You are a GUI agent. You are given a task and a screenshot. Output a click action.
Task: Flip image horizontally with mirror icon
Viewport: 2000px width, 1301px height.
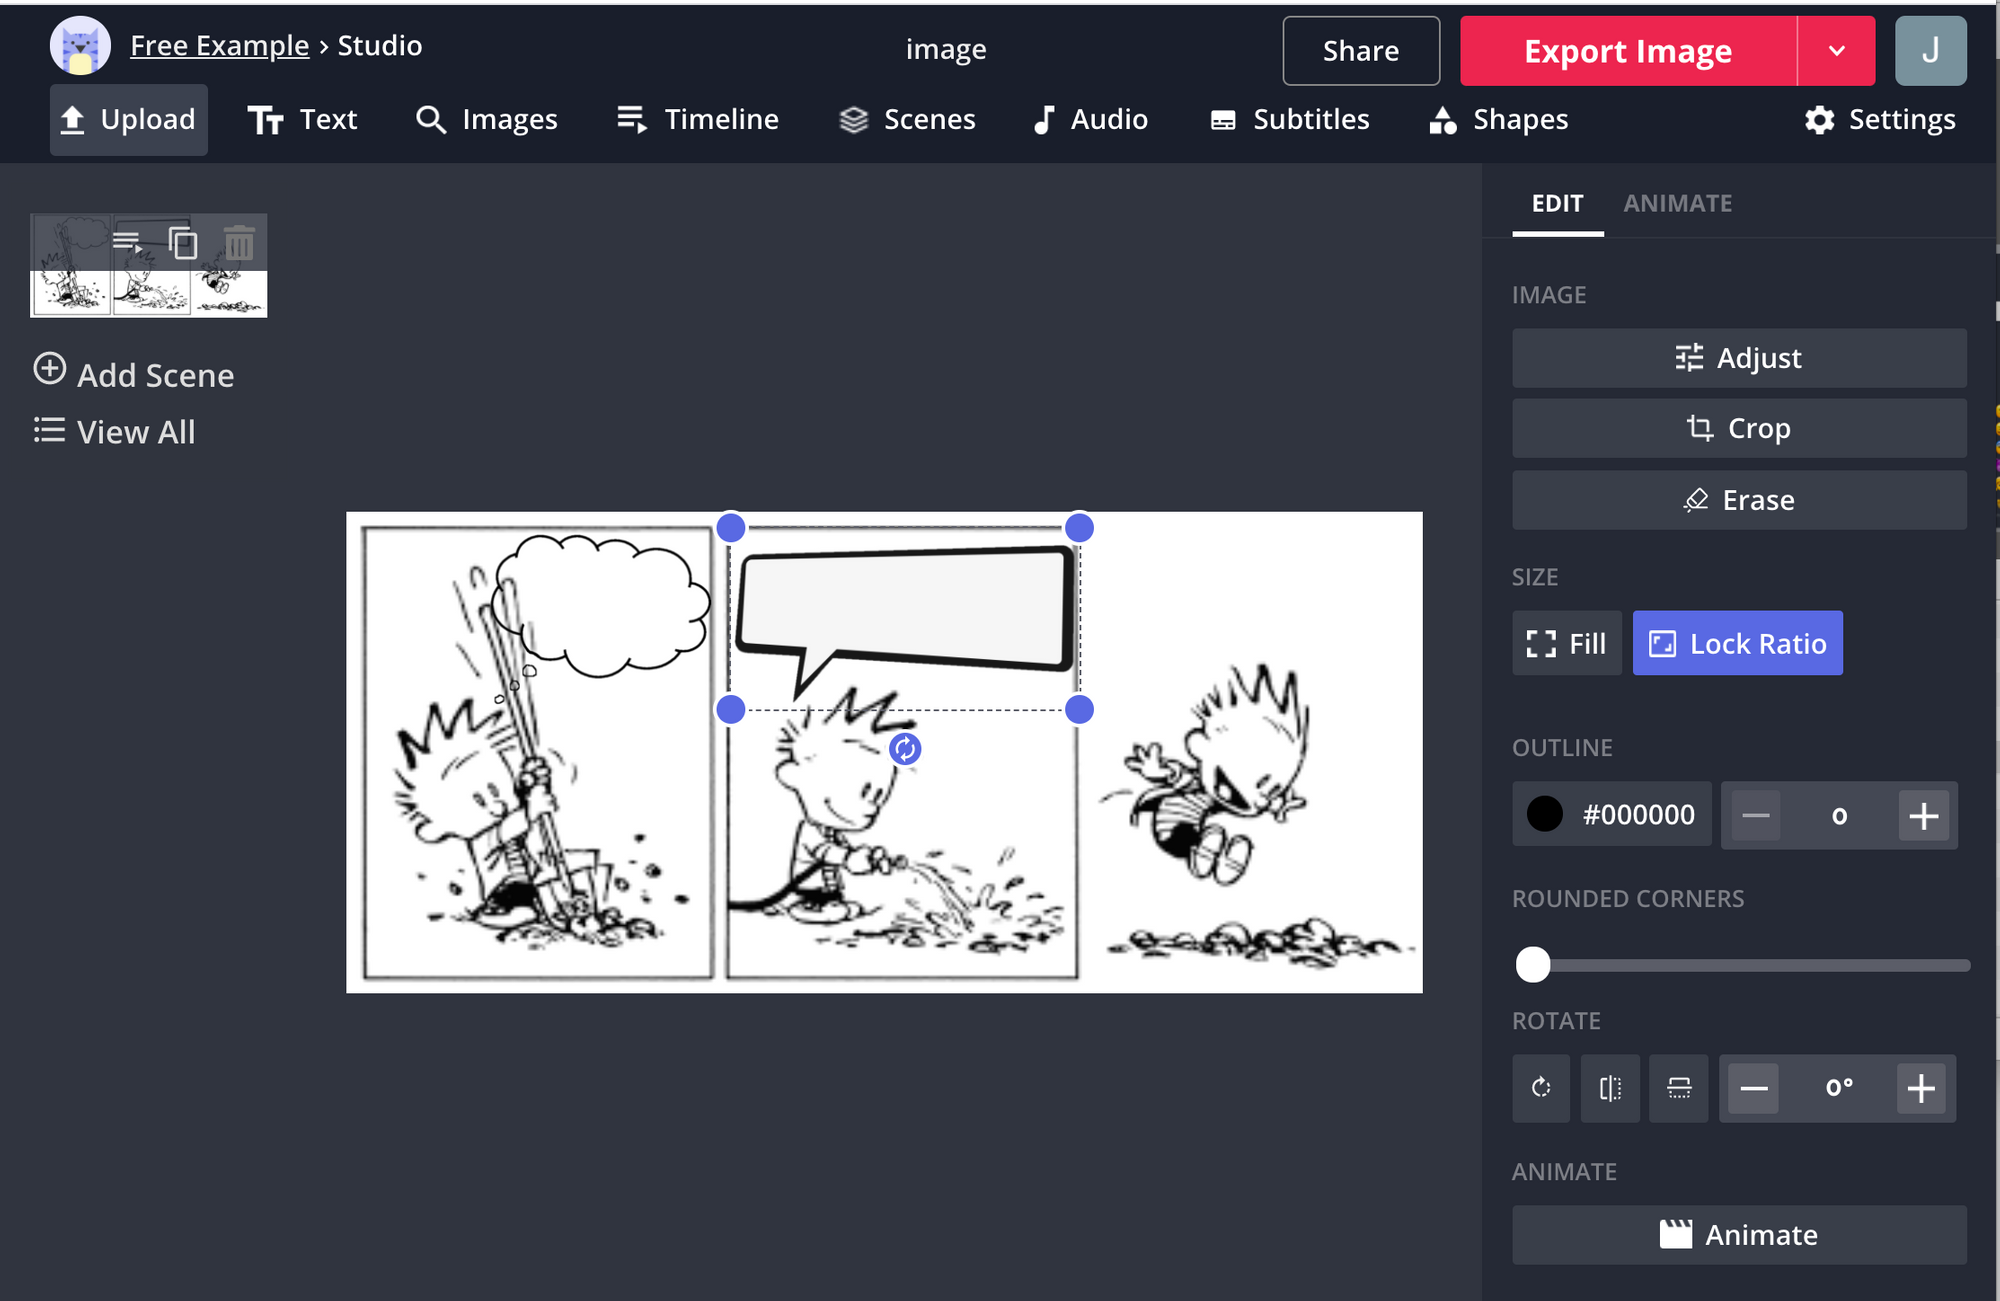1610,1088
